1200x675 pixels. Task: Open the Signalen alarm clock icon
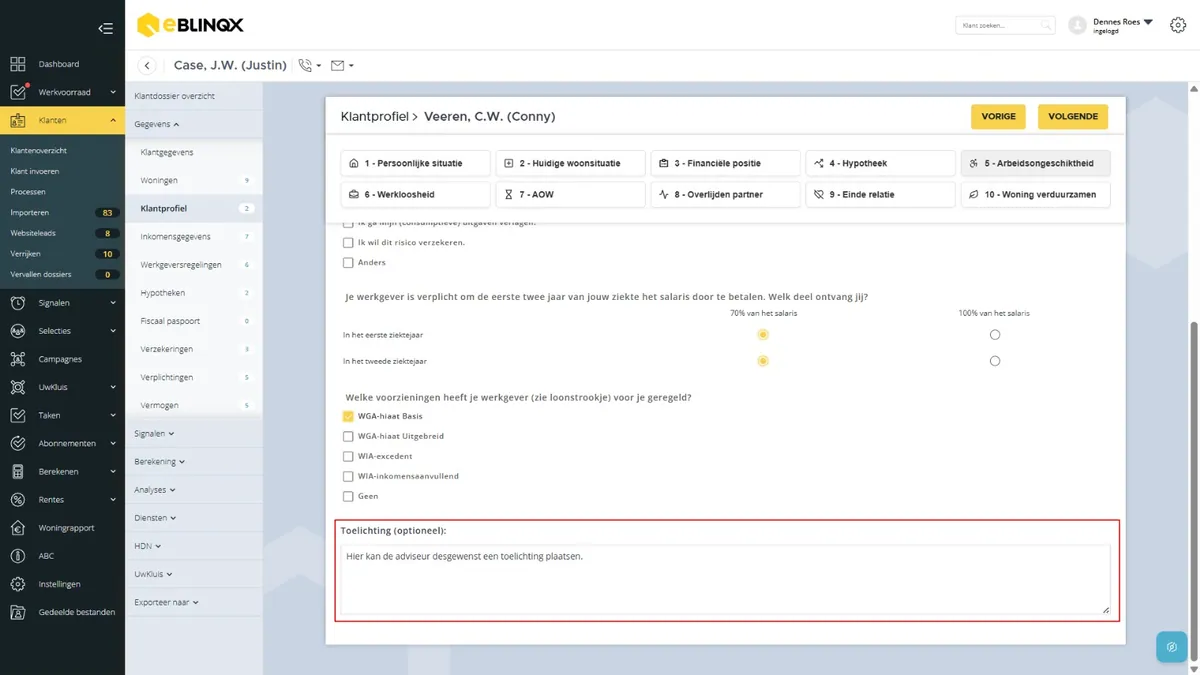18,303
